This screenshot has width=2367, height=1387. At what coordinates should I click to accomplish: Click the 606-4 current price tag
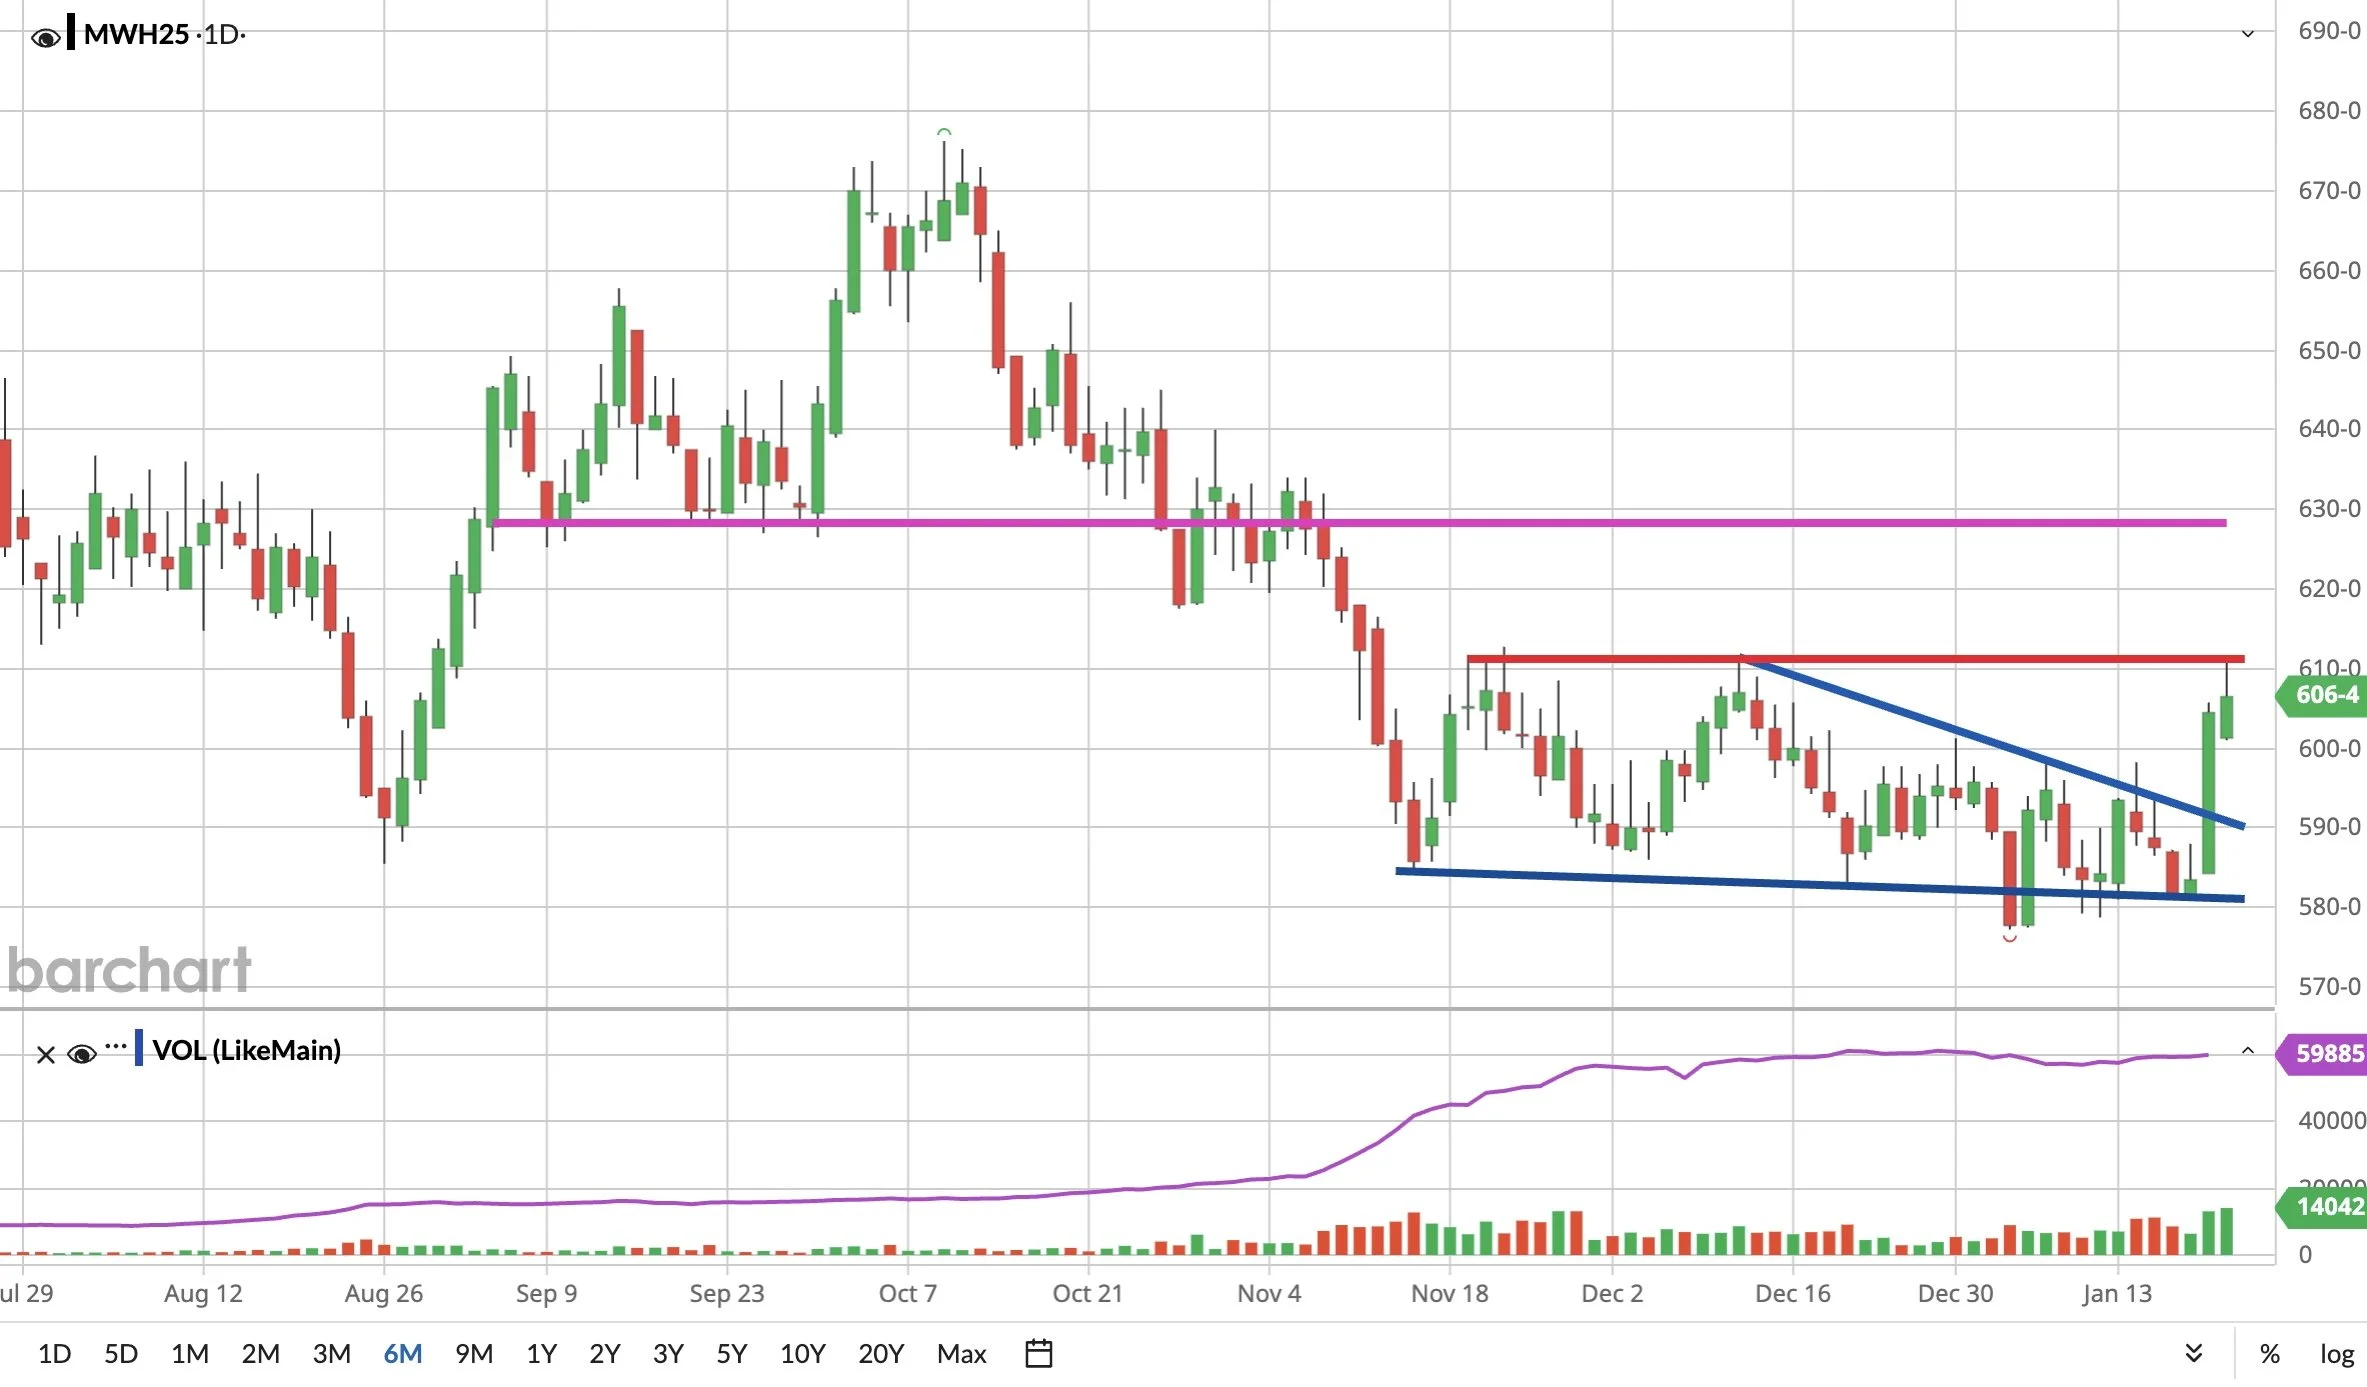tap(2324, 695)
